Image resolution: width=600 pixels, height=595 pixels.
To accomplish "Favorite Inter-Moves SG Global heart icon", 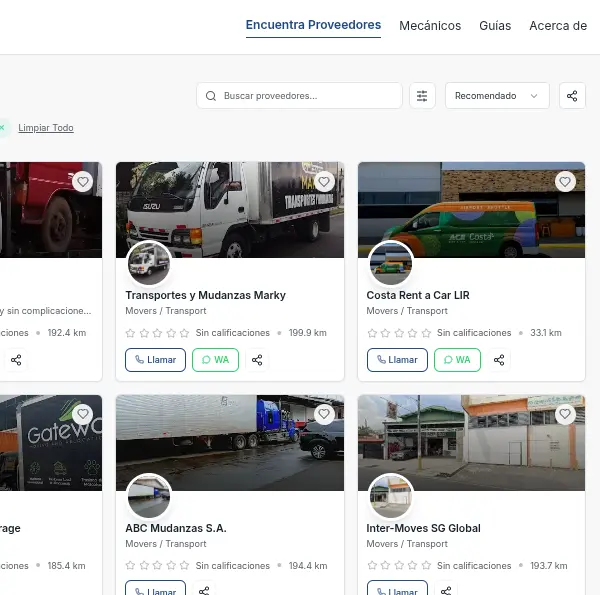I will [565, 414].
